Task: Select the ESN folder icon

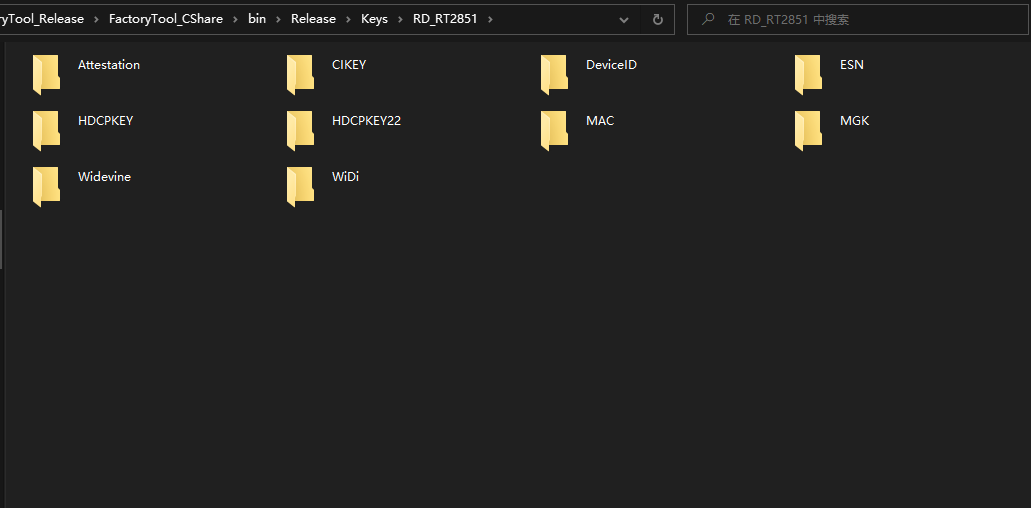Action: 808,74
